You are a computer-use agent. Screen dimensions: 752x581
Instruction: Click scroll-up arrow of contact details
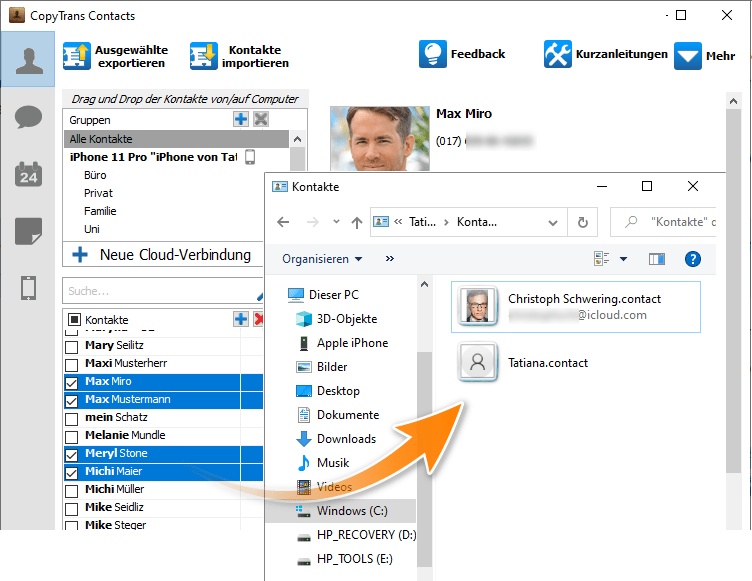733,101
